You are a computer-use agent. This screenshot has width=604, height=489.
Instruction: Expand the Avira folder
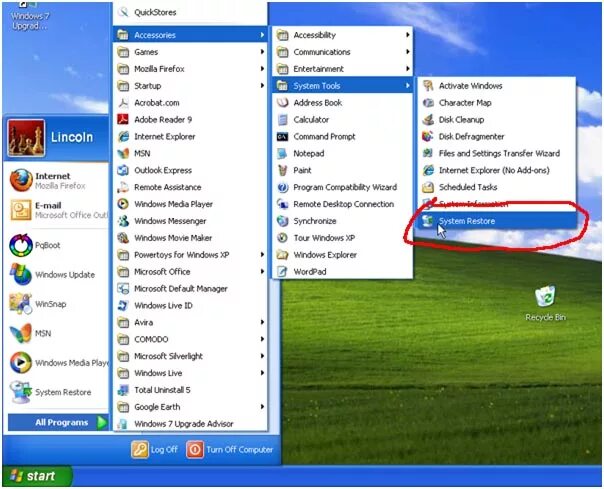click(x=191, y=322)
